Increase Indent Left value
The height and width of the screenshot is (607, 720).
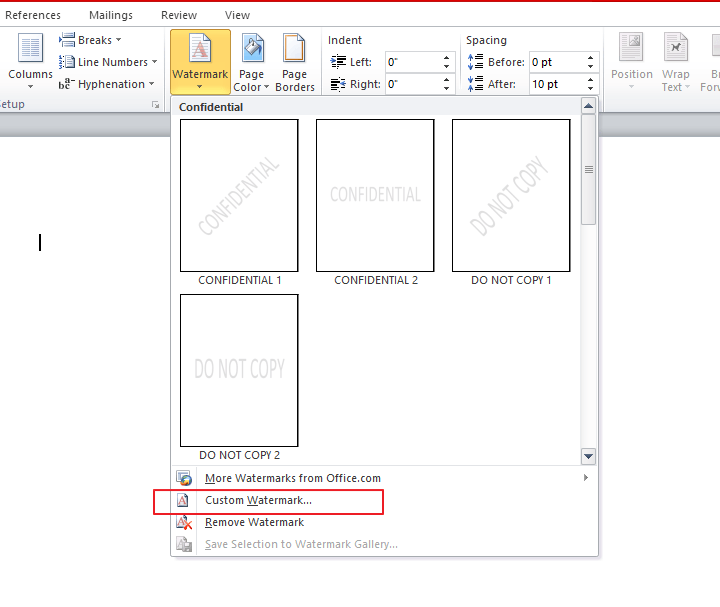[446, 57]
